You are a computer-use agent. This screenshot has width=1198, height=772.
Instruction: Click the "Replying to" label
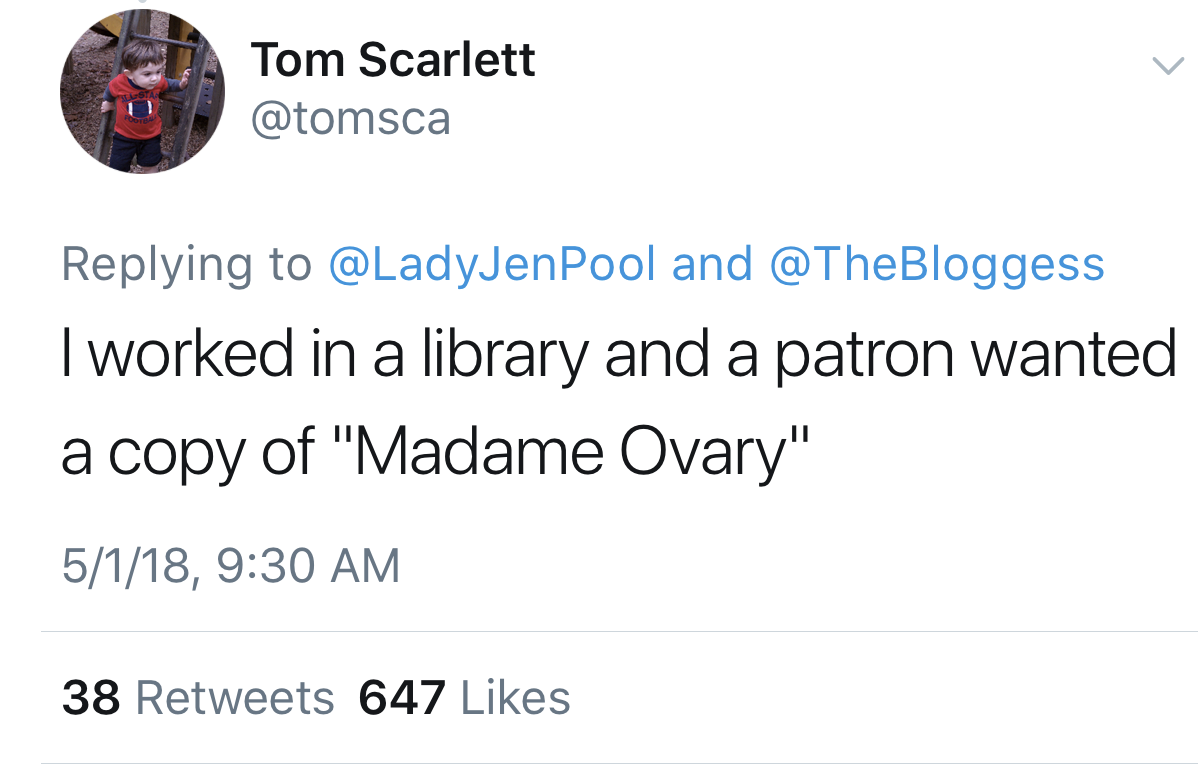click(x=186, y=264)
